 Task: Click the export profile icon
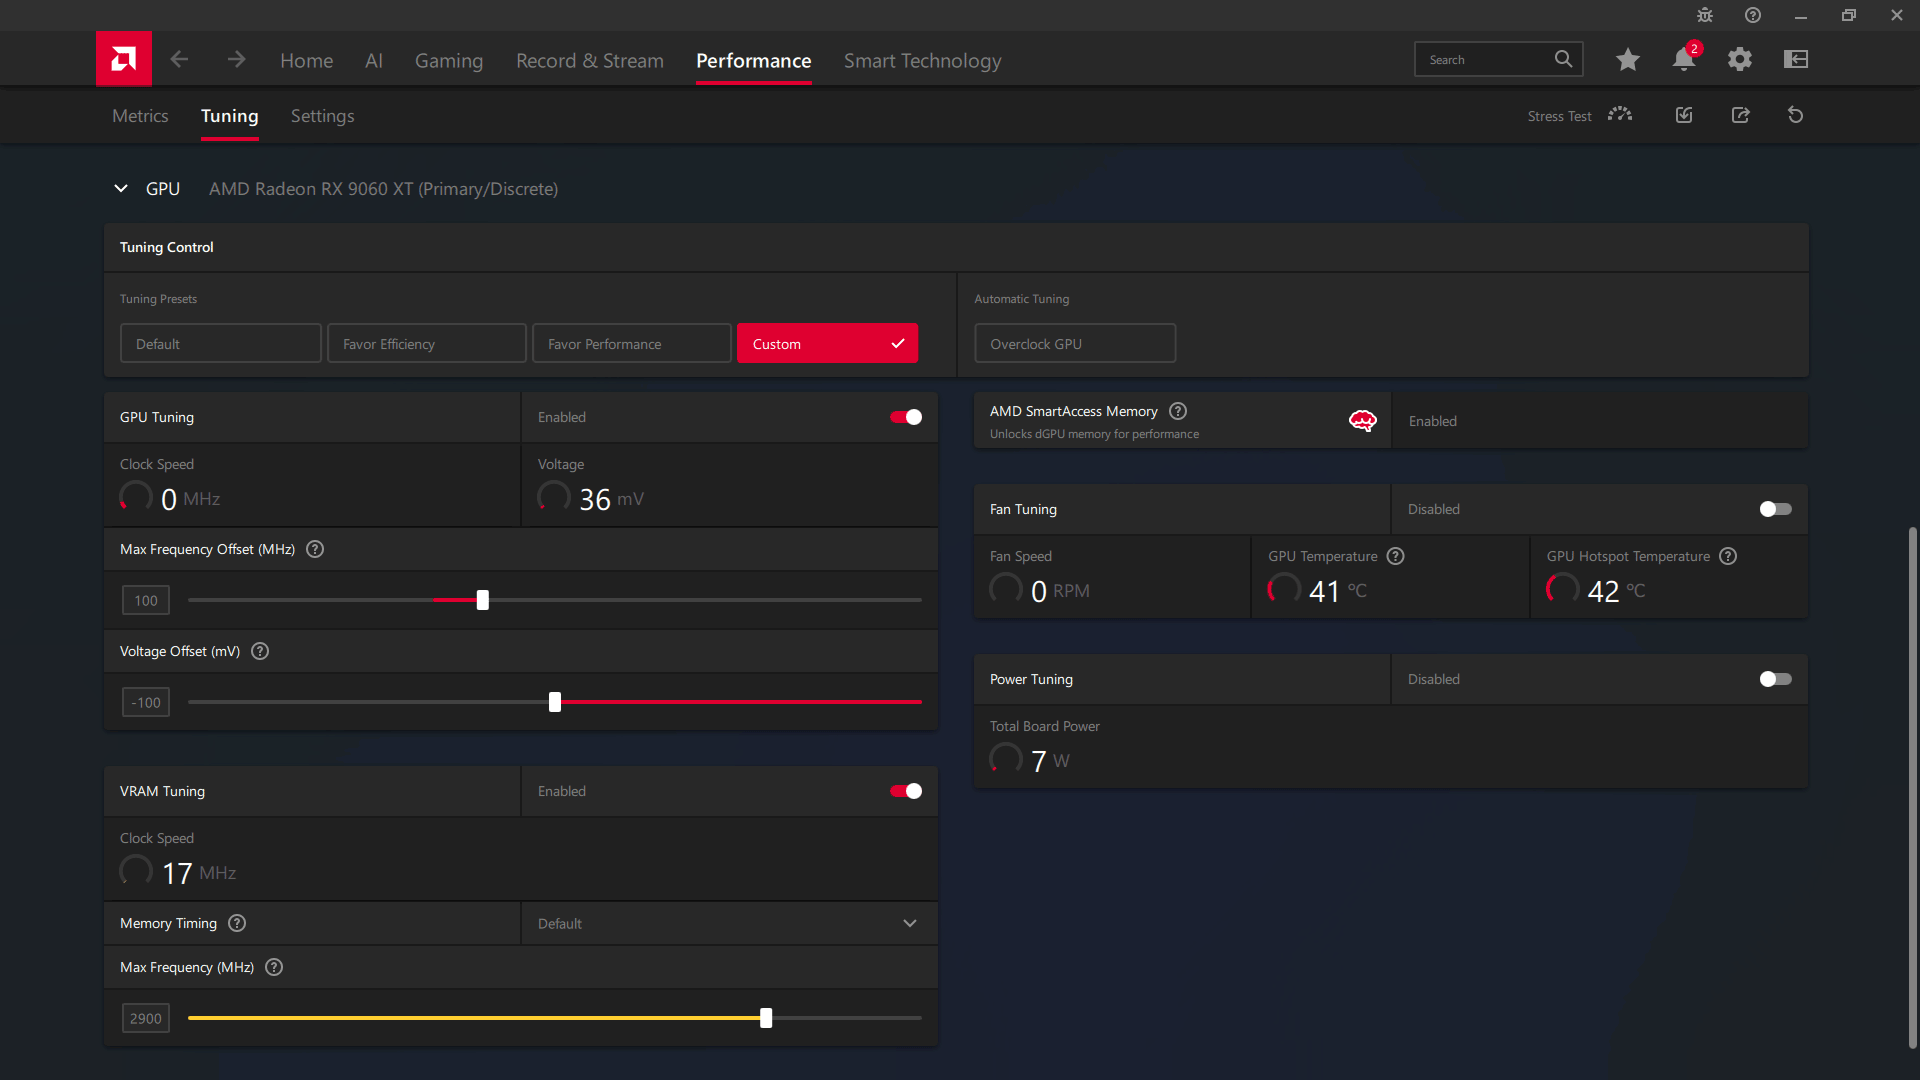(1740, 115)
